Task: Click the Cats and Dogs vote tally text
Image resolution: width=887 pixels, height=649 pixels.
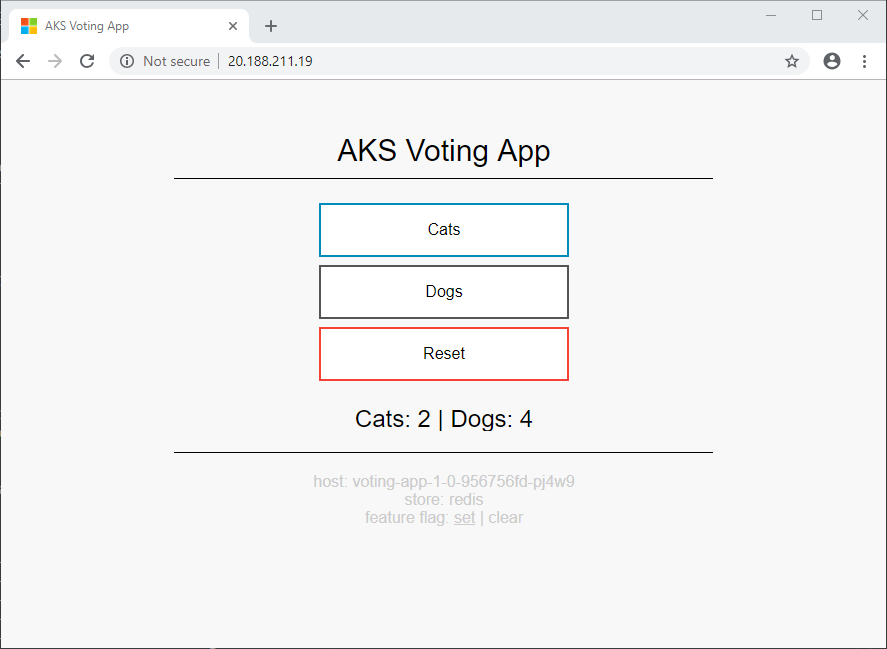Action: click(x=444, y=419)
